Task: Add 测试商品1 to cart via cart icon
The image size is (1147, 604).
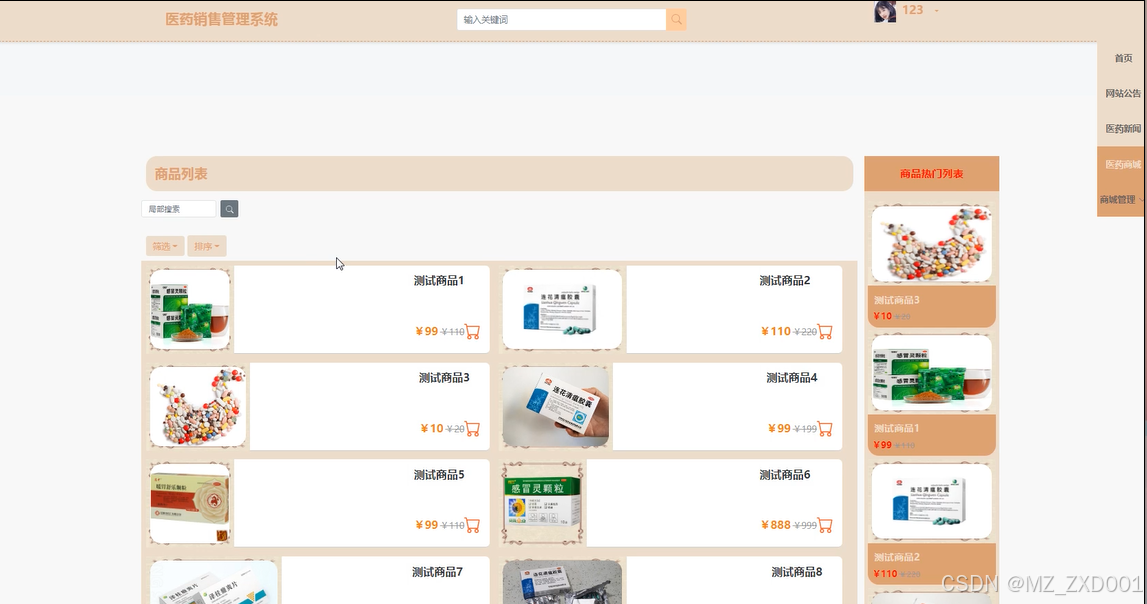Action: coord(473,331)
